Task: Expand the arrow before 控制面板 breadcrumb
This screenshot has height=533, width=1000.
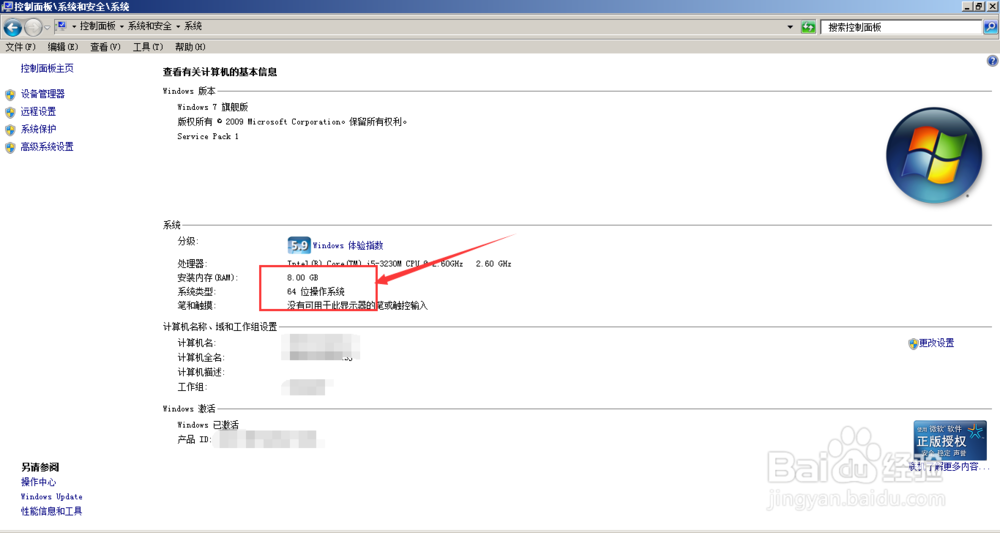Action: (x=74, y=27)
